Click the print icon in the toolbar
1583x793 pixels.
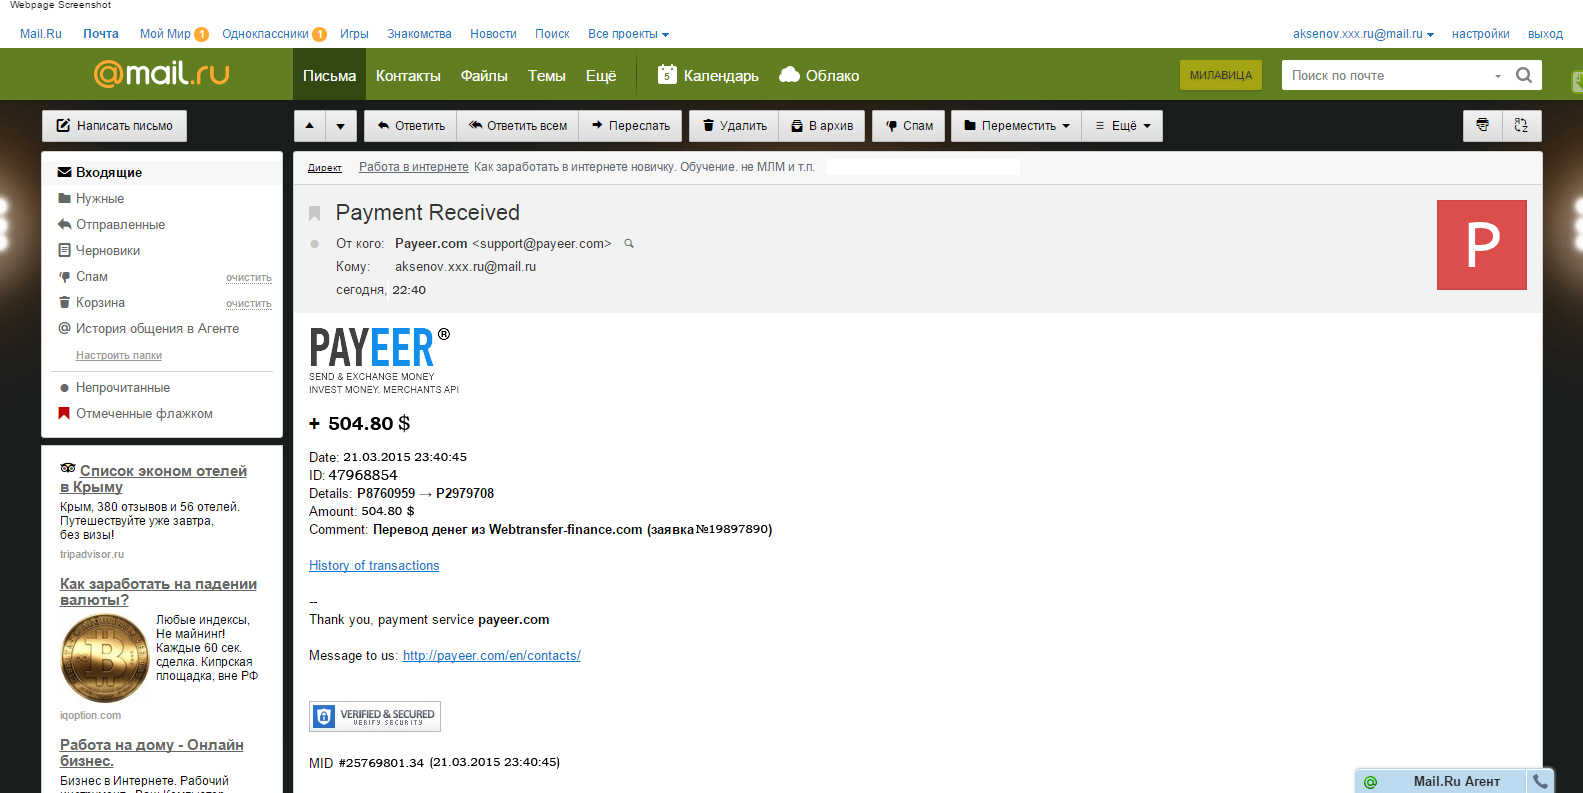[x=1482, y=126]
